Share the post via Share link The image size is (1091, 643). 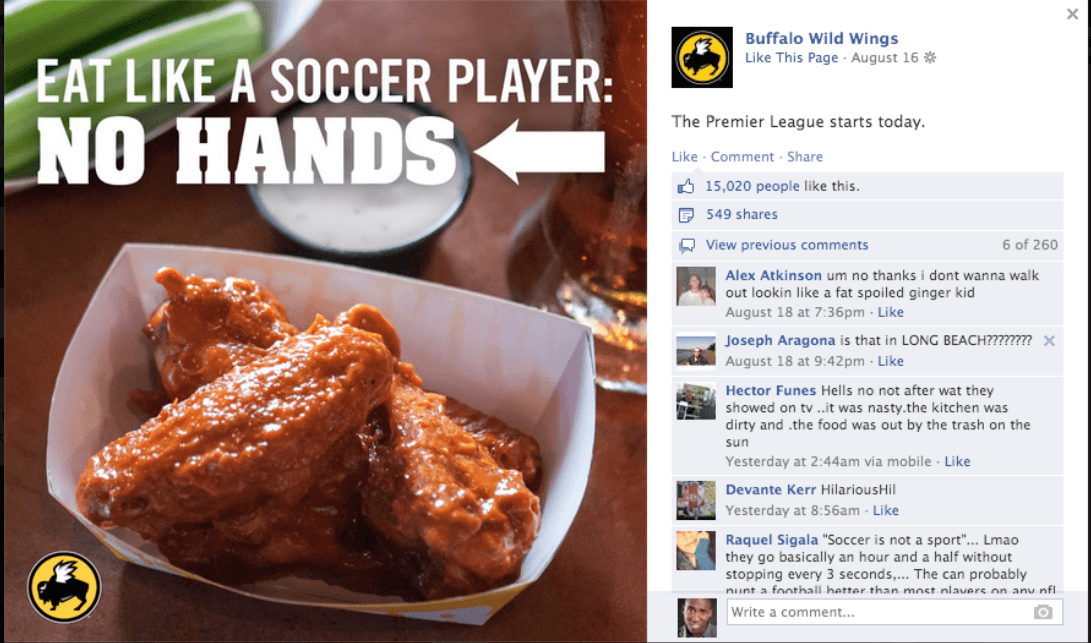pos(804,157)
